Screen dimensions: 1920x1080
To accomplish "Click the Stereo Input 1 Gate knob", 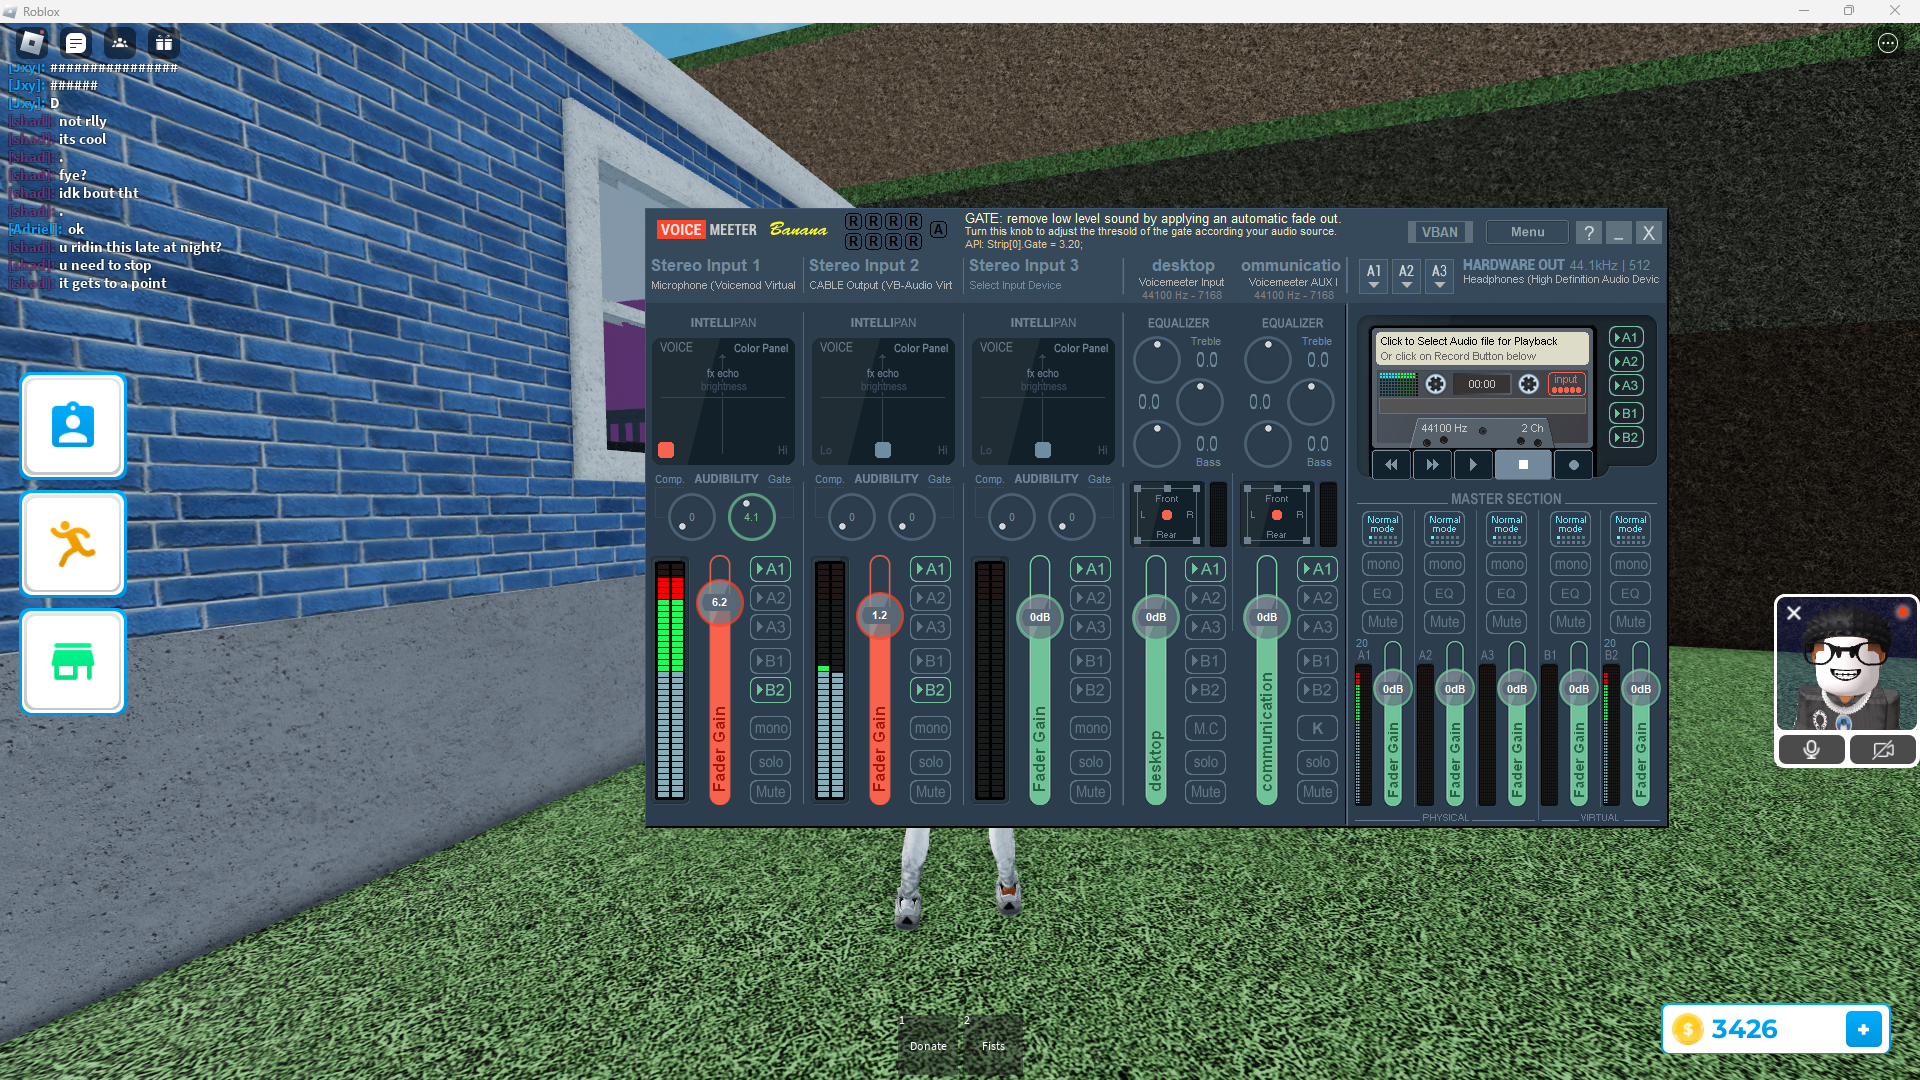I will tap(751, 517).
